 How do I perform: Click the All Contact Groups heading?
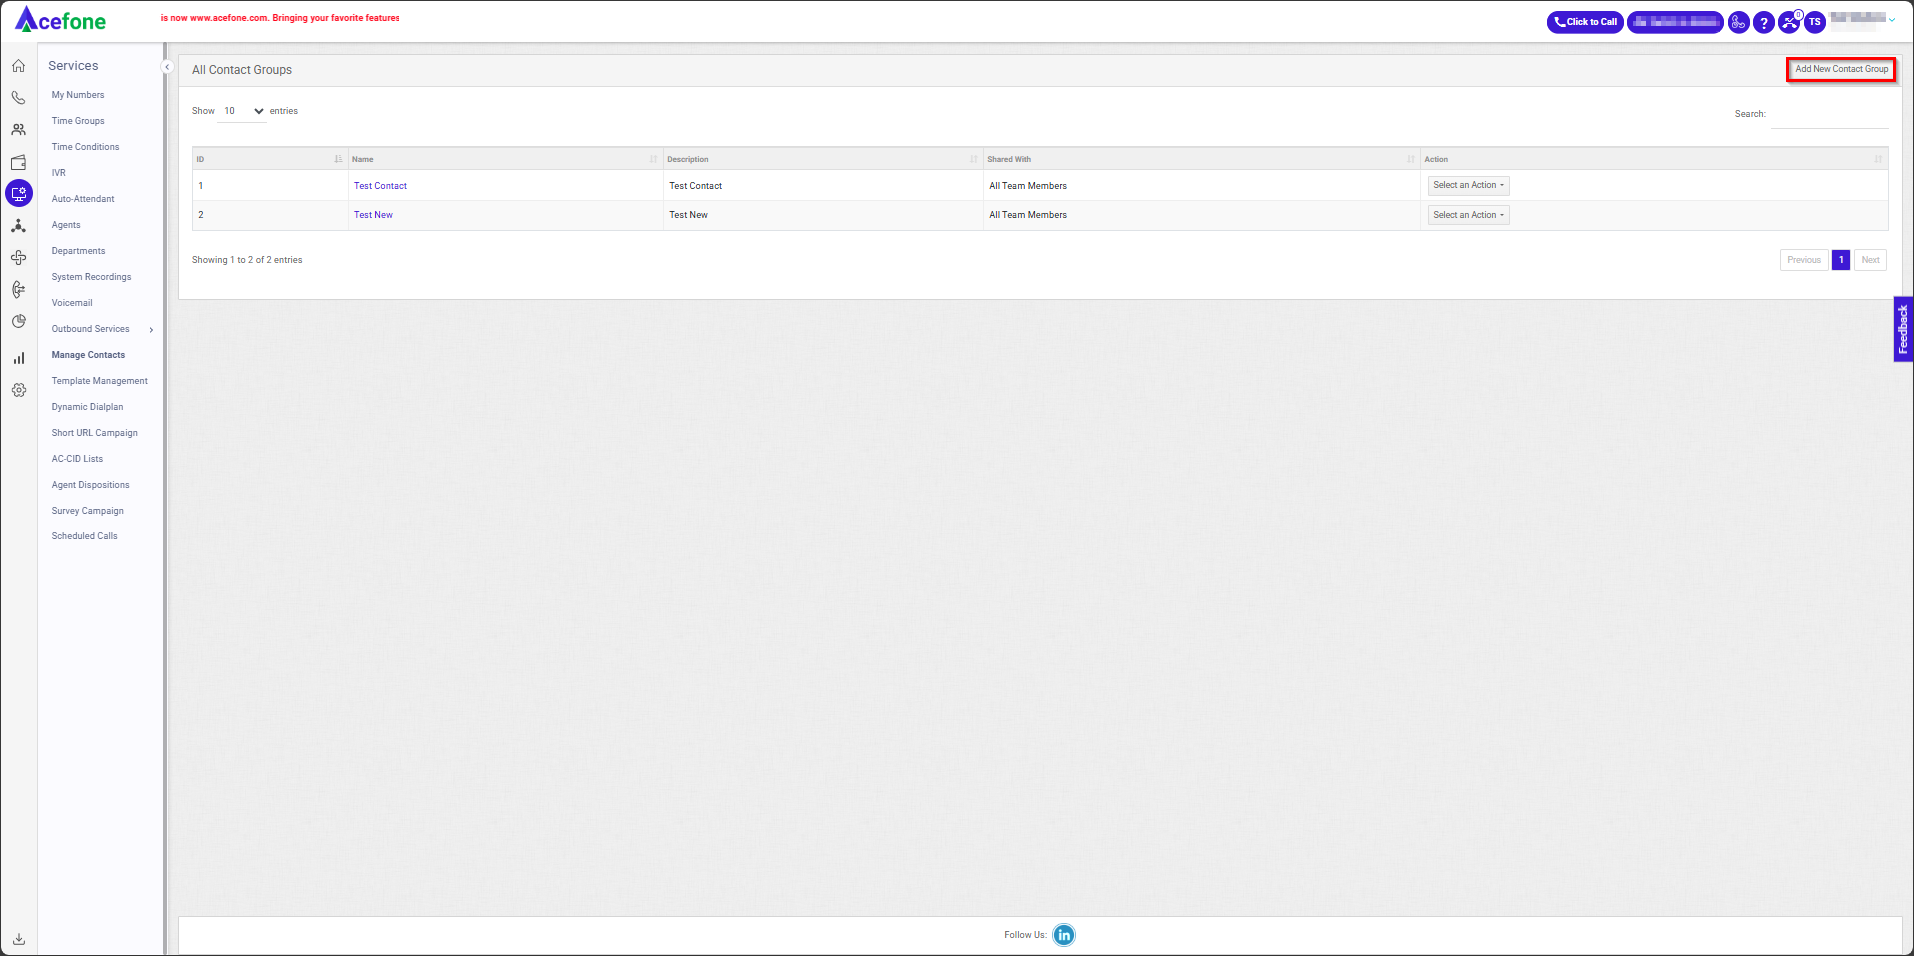[x=242, y=70]
